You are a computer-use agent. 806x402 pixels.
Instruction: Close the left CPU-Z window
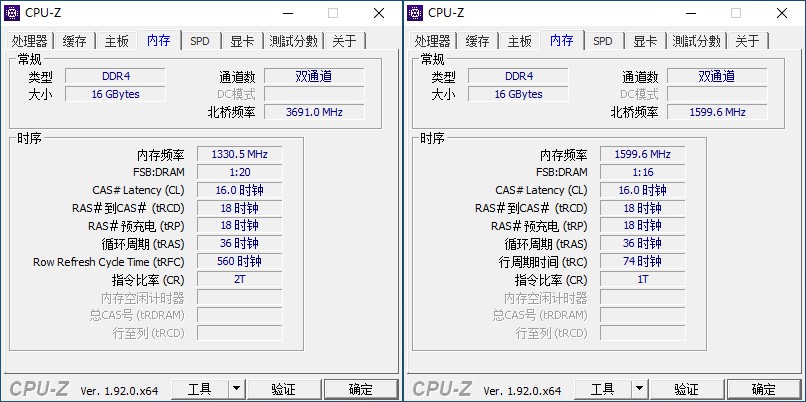pyautogui.click(x=379, y=13)
